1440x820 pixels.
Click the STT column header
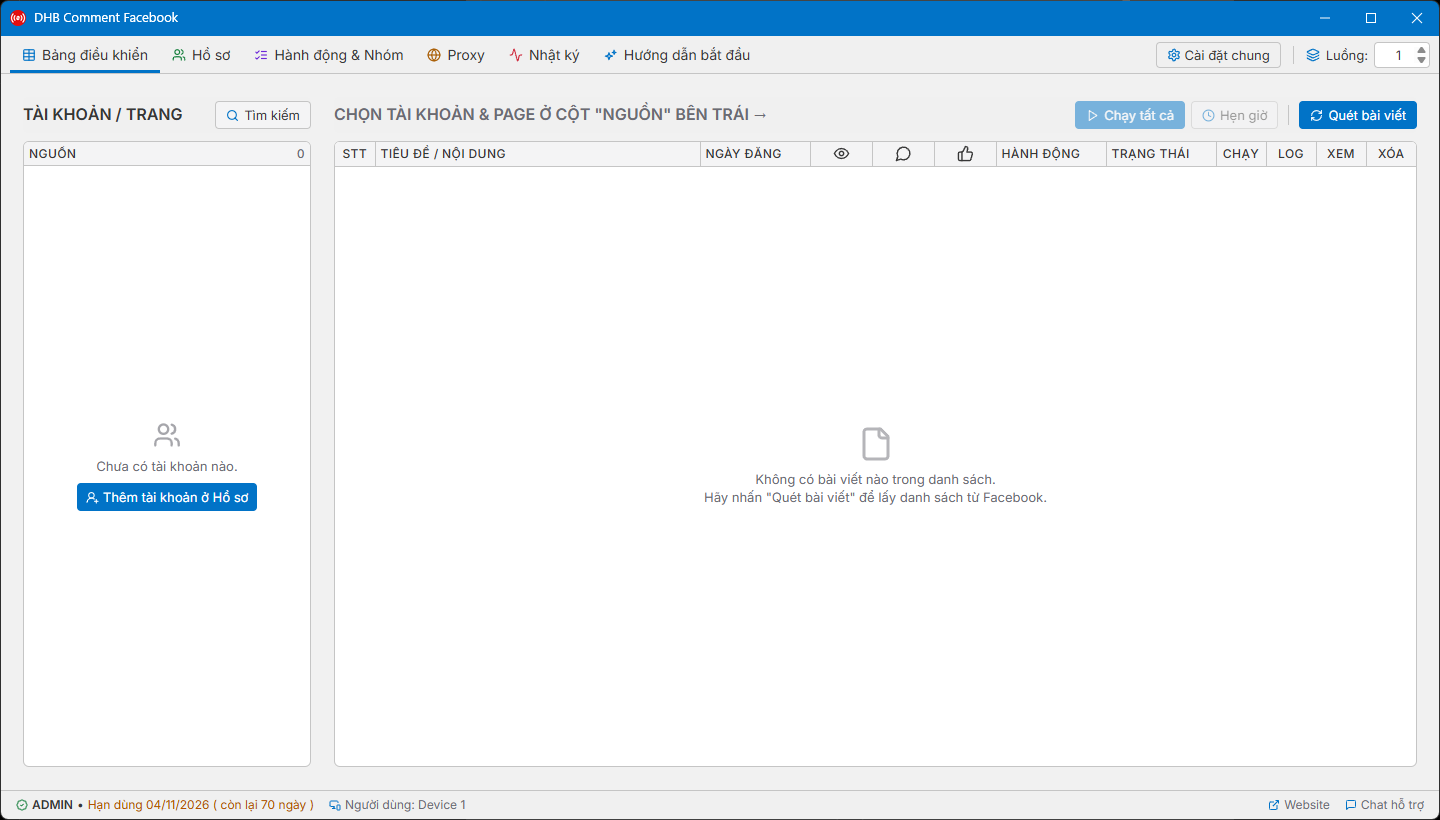point(355,154)
